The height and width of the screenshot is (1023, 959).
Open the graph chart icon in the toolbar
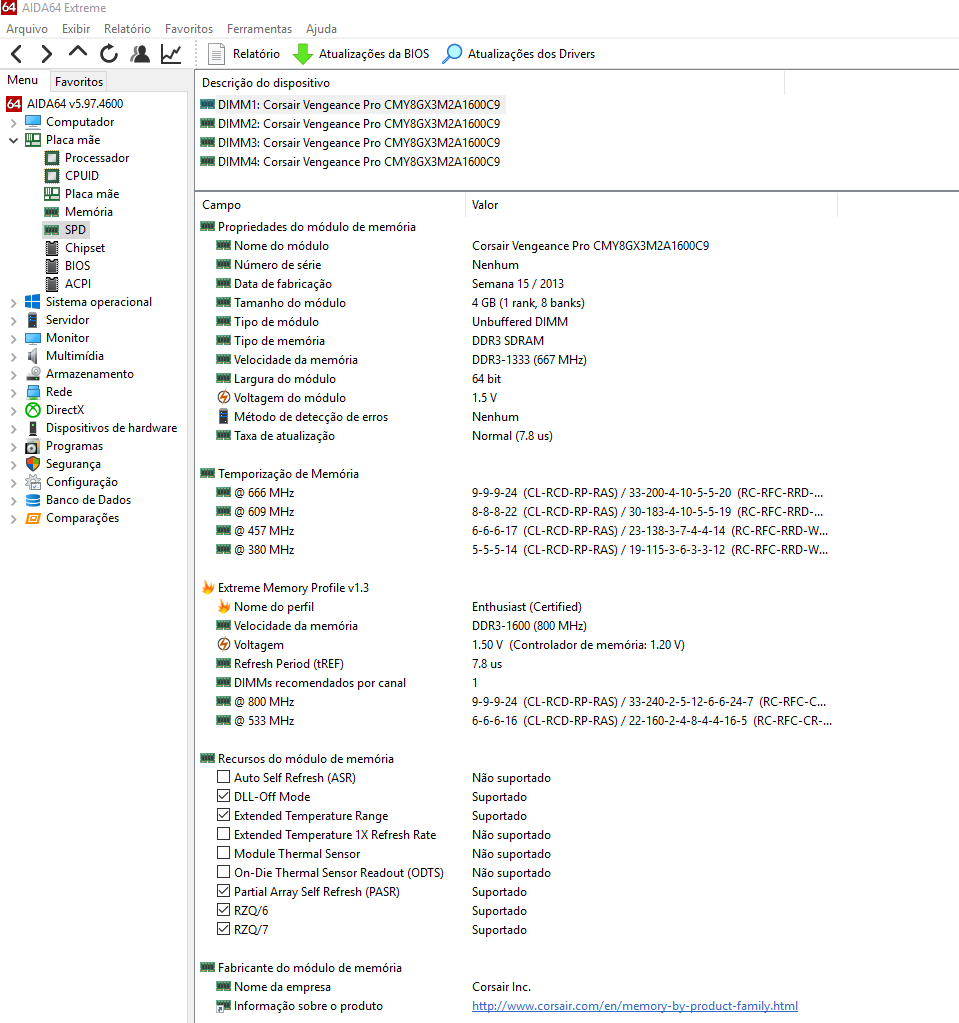(171, 53)
